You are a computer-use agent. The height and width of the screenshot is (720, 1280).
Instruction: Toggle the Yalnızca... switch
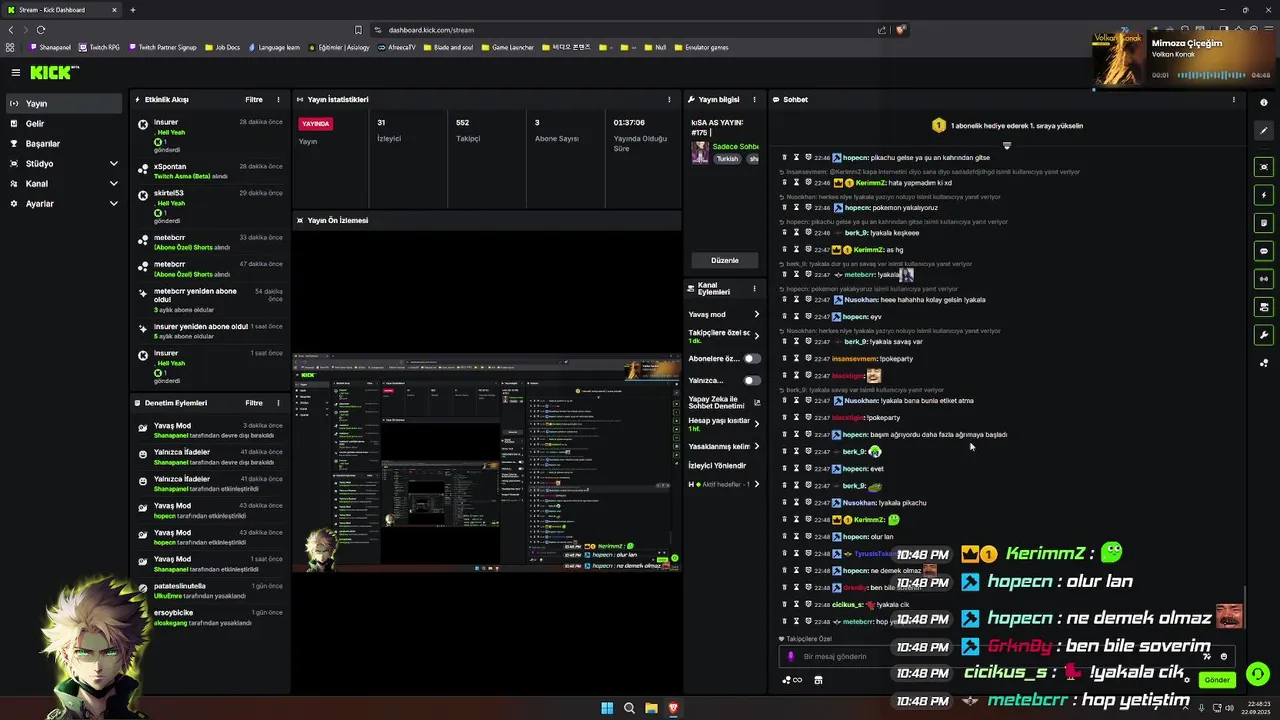tap(751, 380)
